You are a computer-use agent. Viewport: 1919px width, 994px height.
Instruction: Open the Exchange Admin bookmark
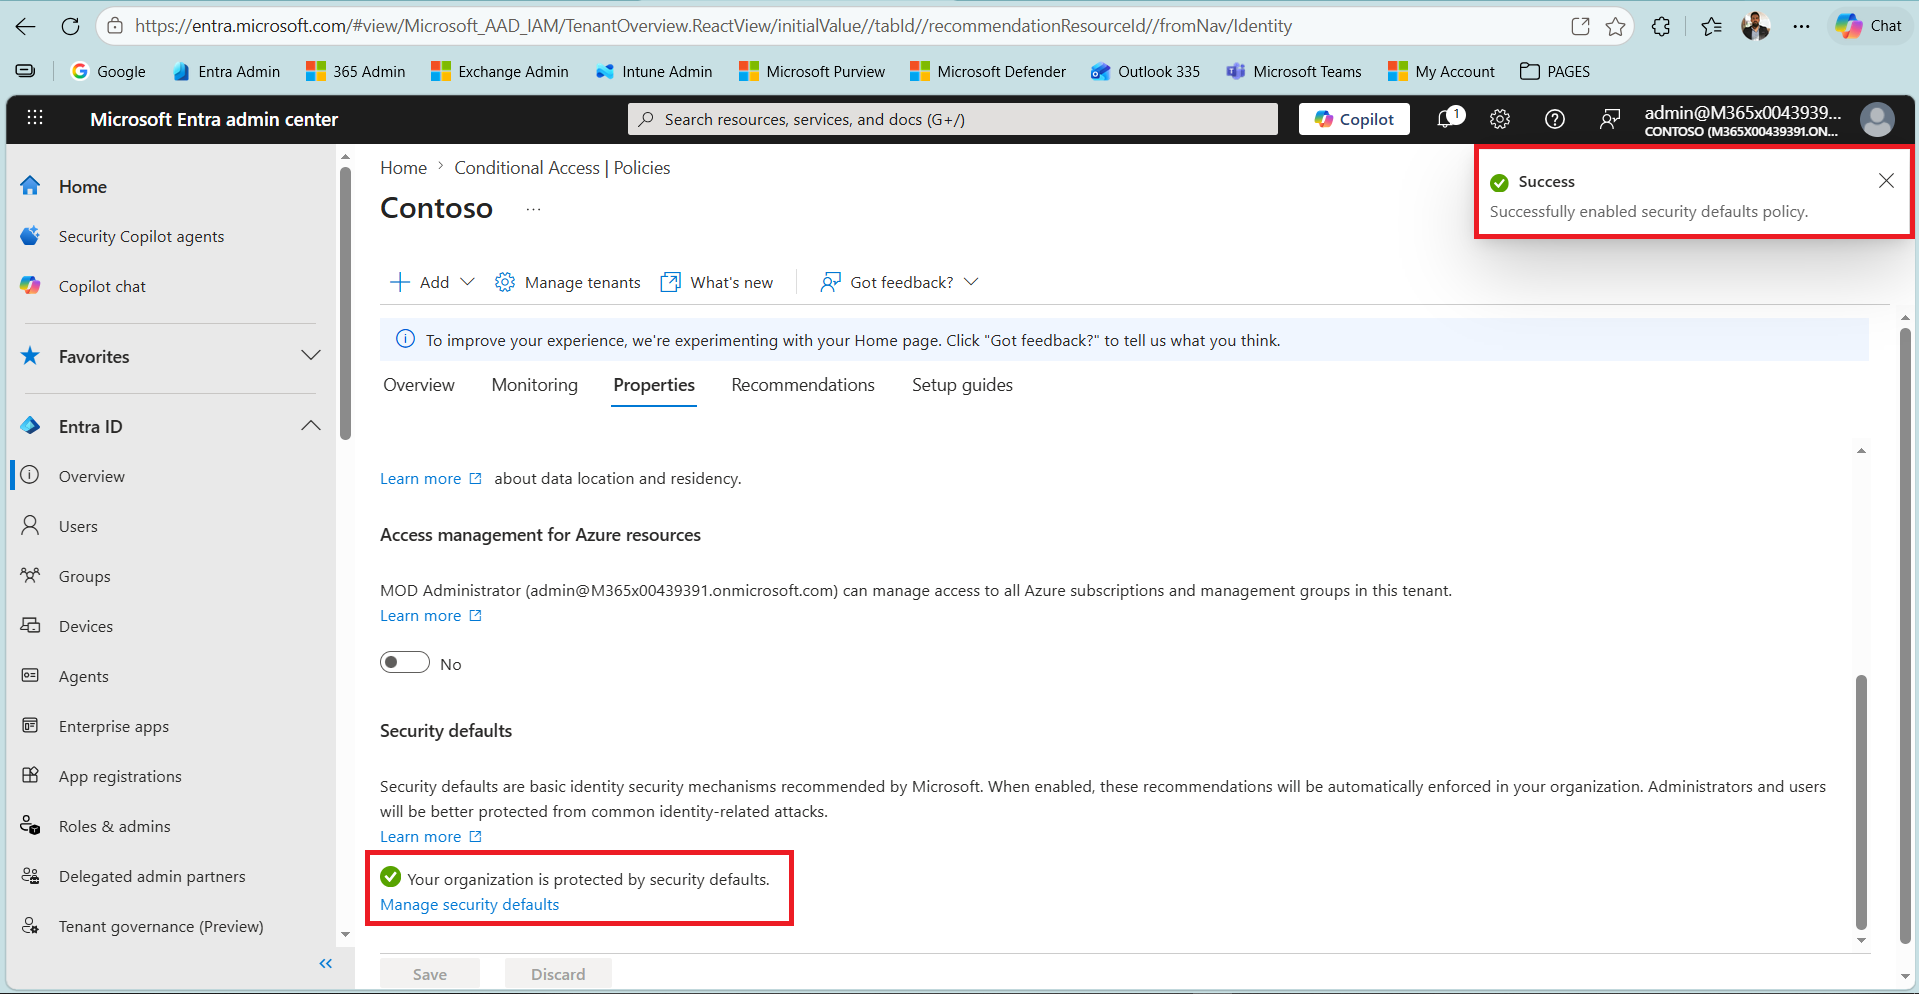500,71
